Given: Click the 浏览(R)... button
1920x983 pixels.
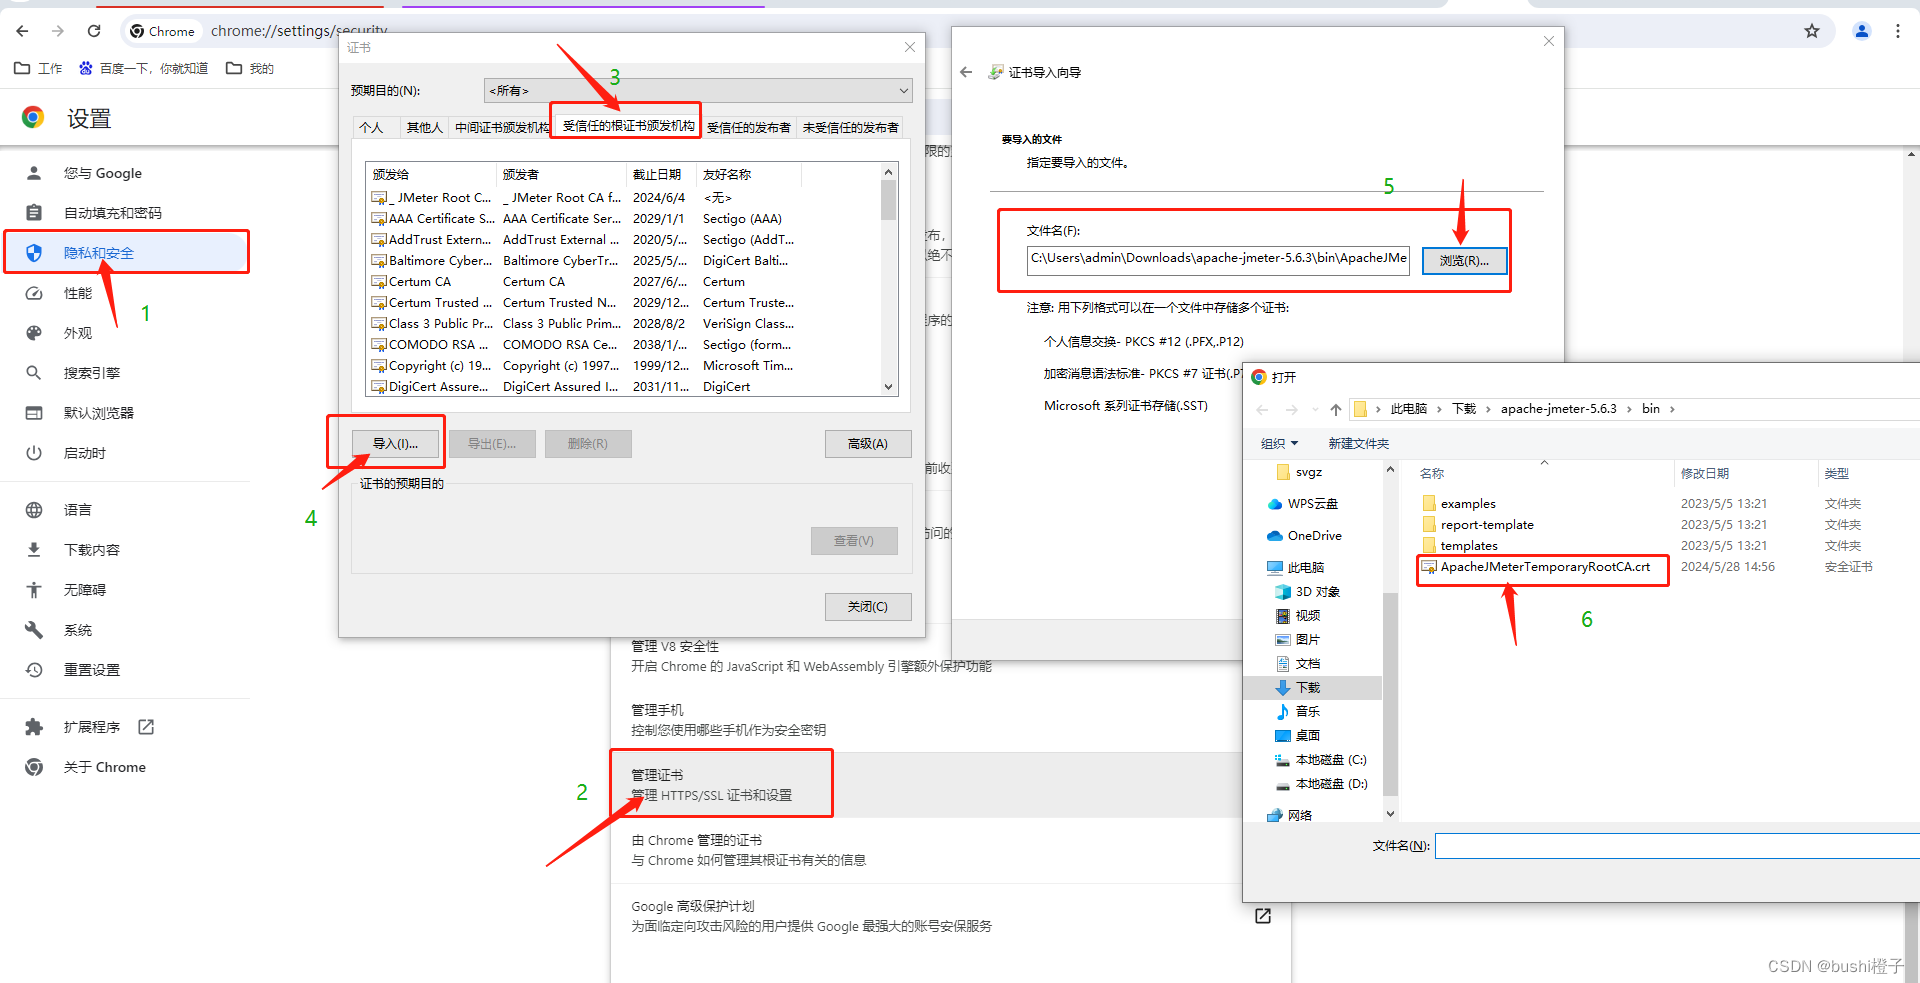Looking at the screenshot, I should [x=1464, y=260].
